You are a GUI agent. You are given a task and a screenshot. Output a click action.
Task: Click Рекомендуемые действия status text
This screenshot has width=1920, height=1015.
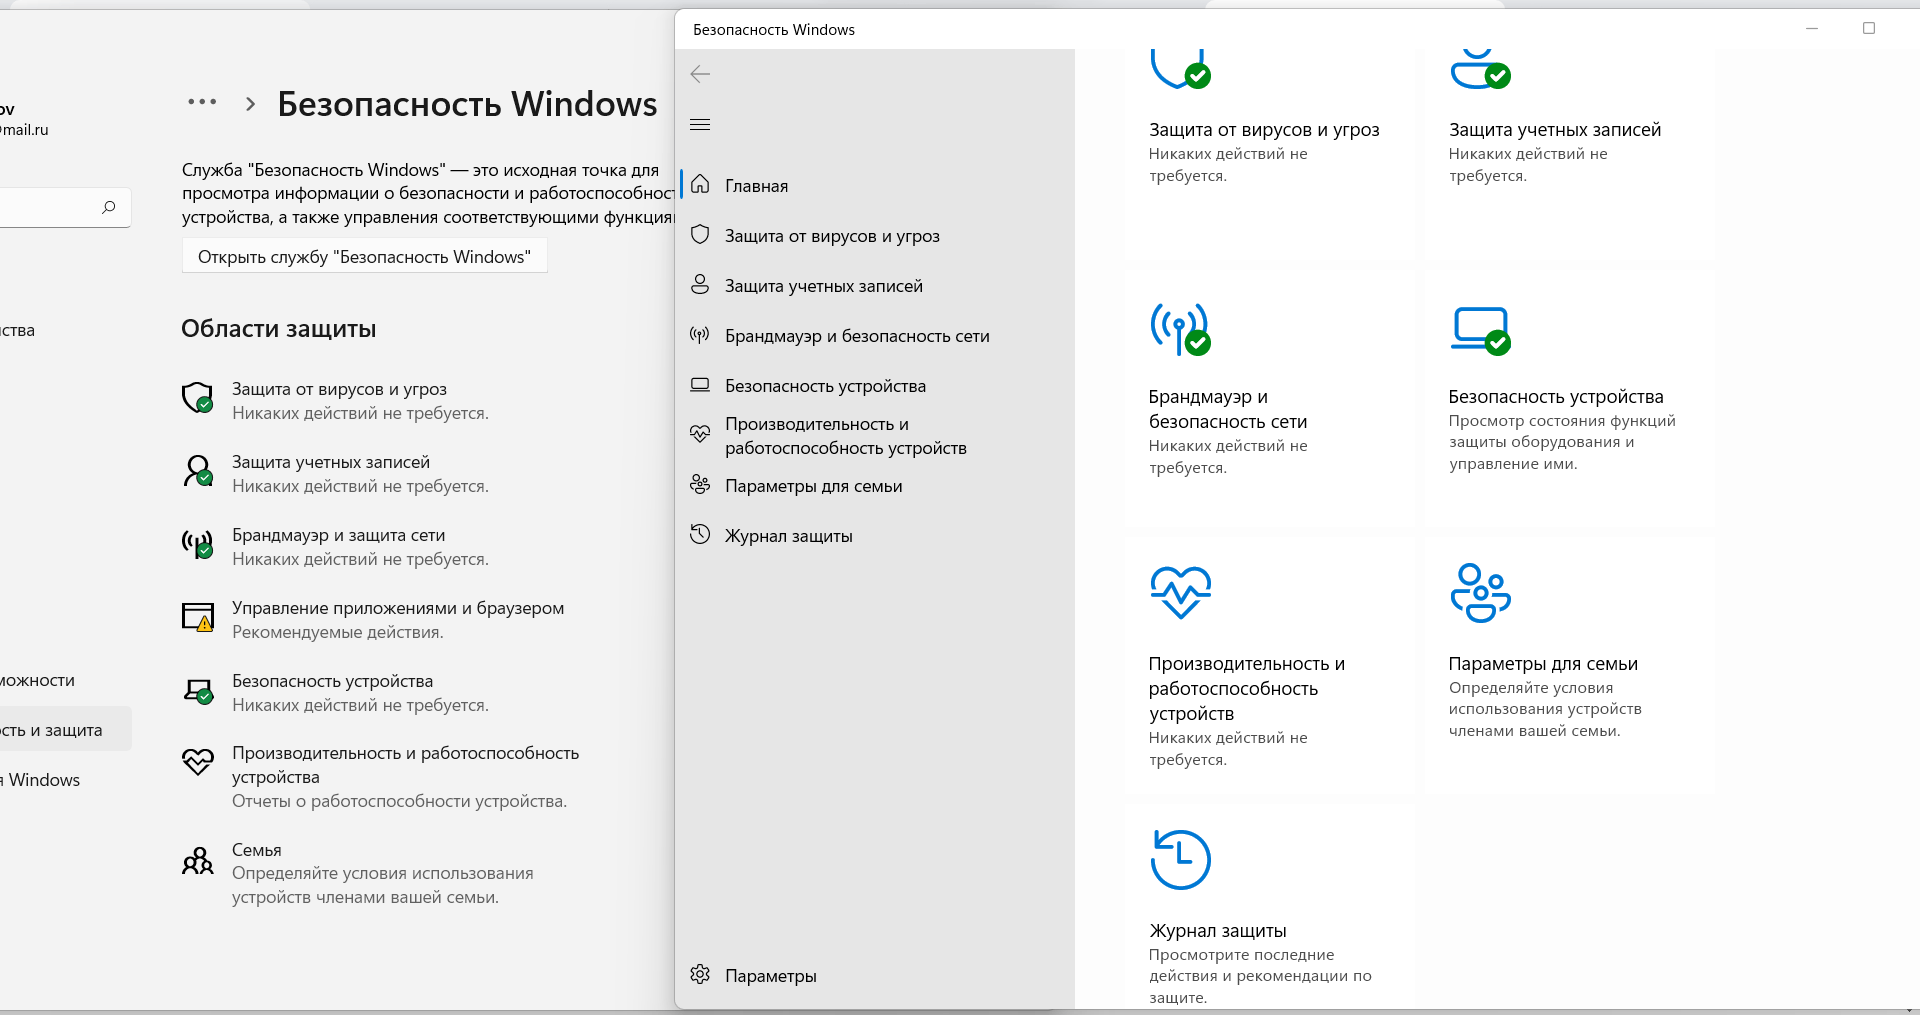coord(338,632)
